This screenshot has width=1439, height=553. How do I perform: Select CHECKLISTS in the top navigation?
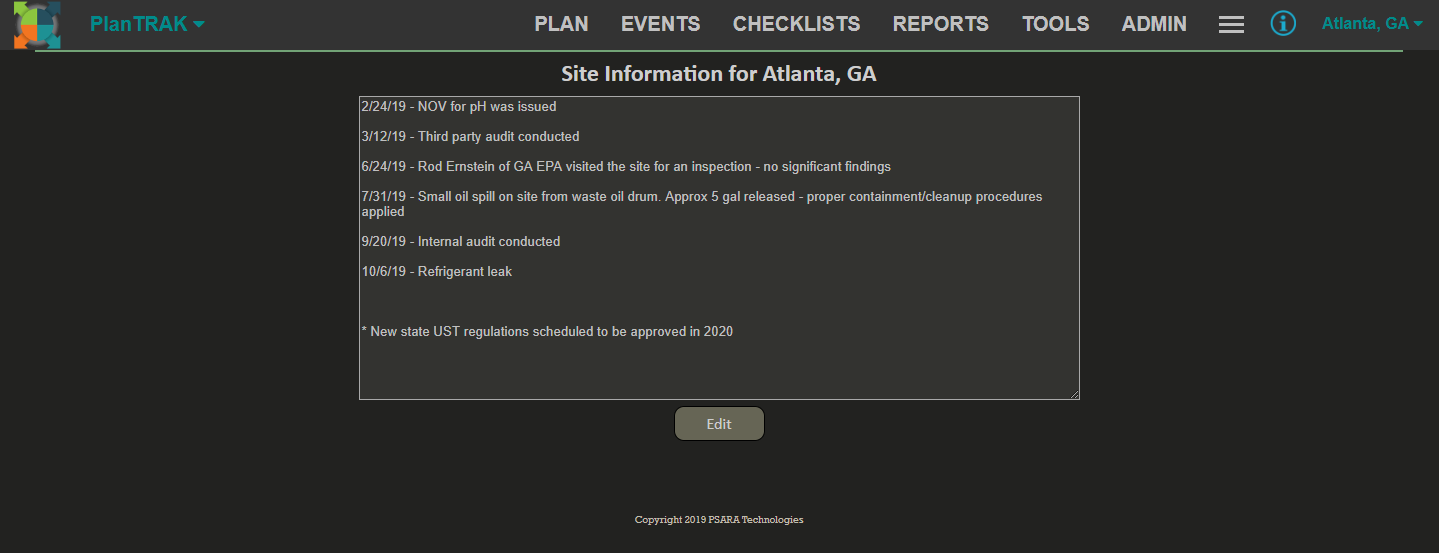pyautogui.click(x=796, y=24)
